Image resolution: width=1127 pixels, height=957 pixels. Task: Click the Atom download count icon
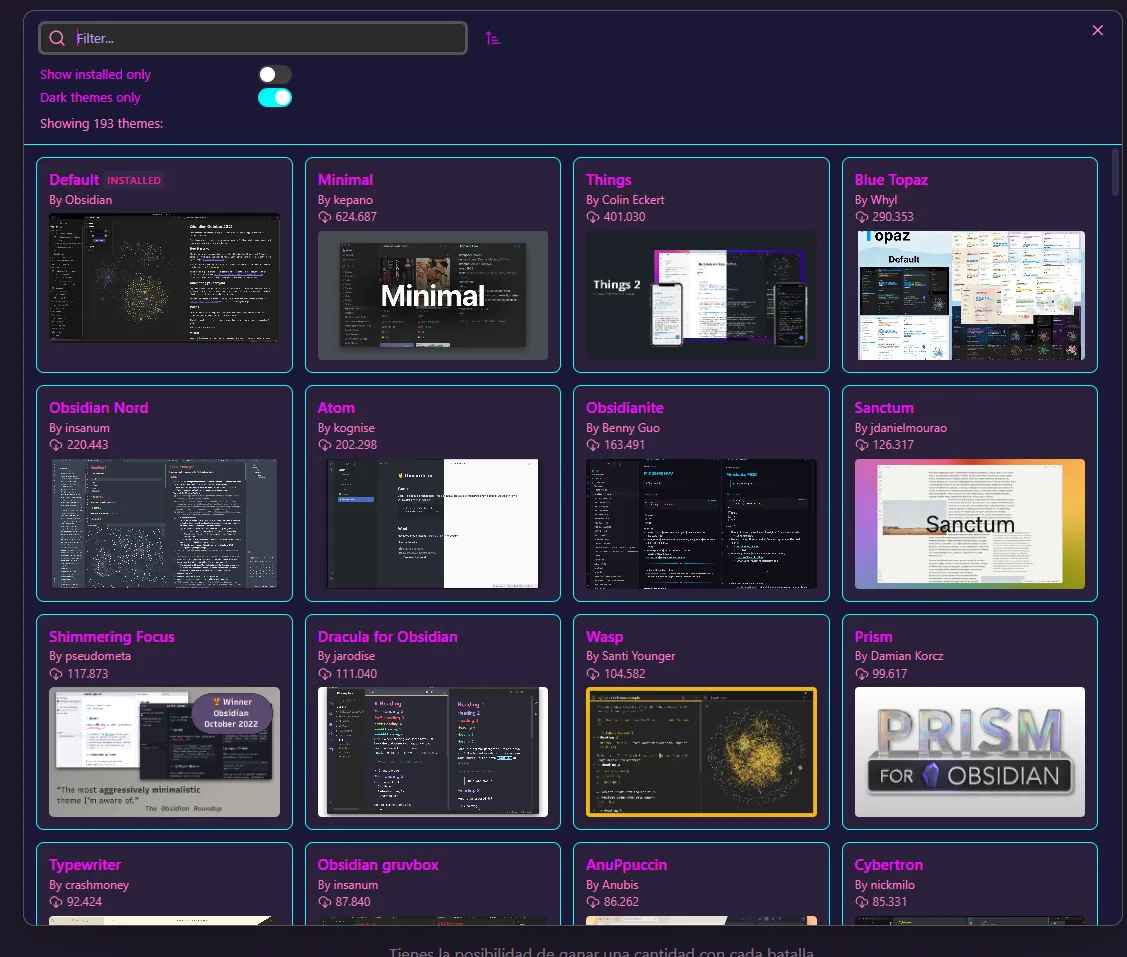pos(325,445)
